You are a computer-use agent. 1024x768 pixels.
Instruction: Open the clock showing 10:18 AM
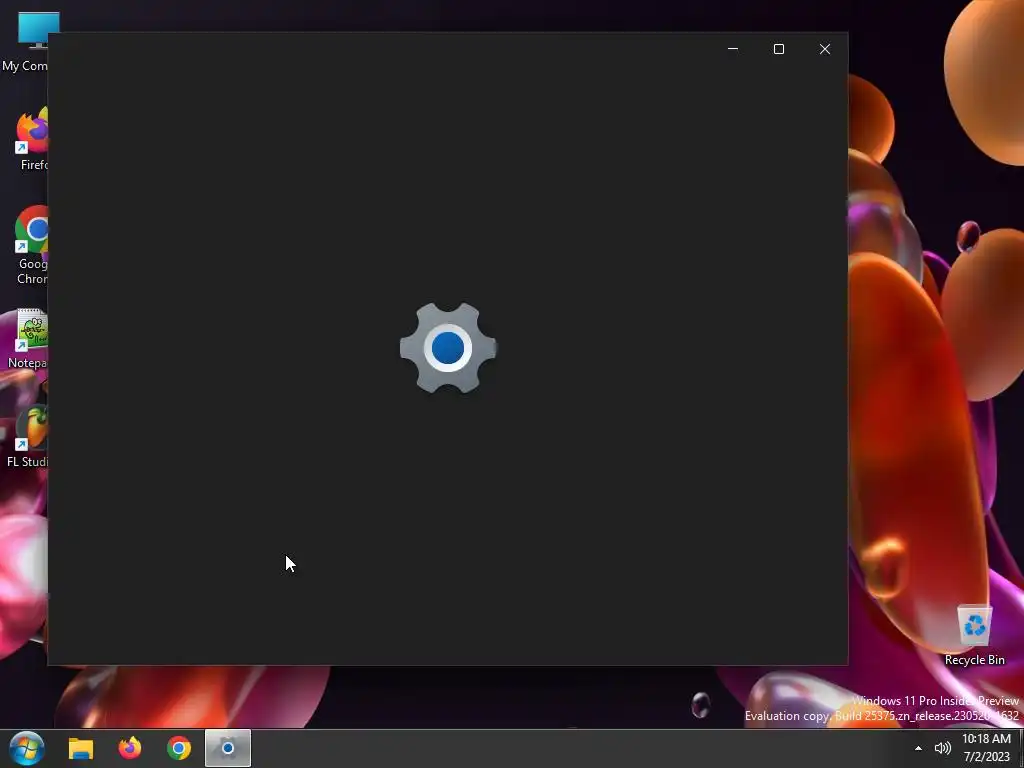(986, 748)
